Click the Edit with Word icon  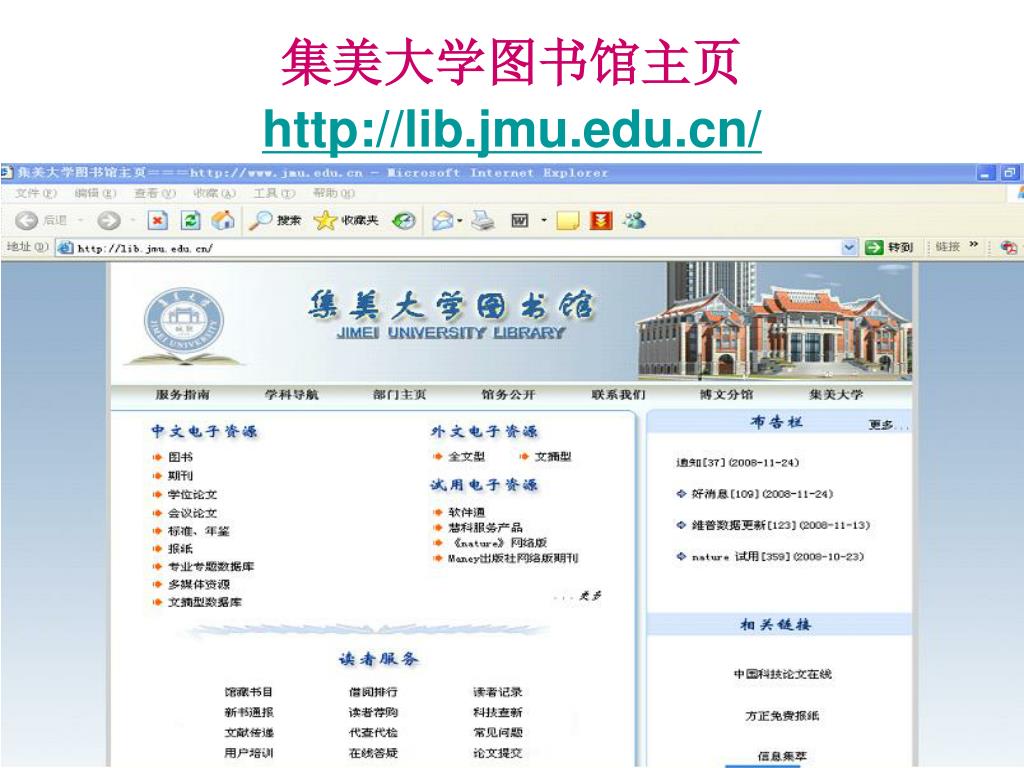tap(520, 221)
